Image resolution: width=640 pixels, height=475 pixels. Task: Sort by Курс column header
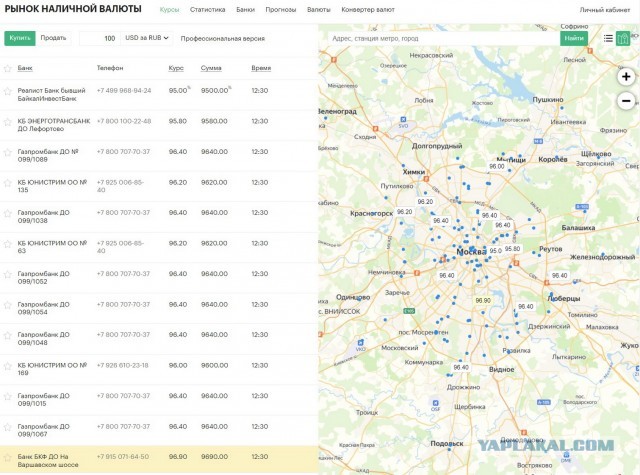pyautogui.click(x=176, y=68)
